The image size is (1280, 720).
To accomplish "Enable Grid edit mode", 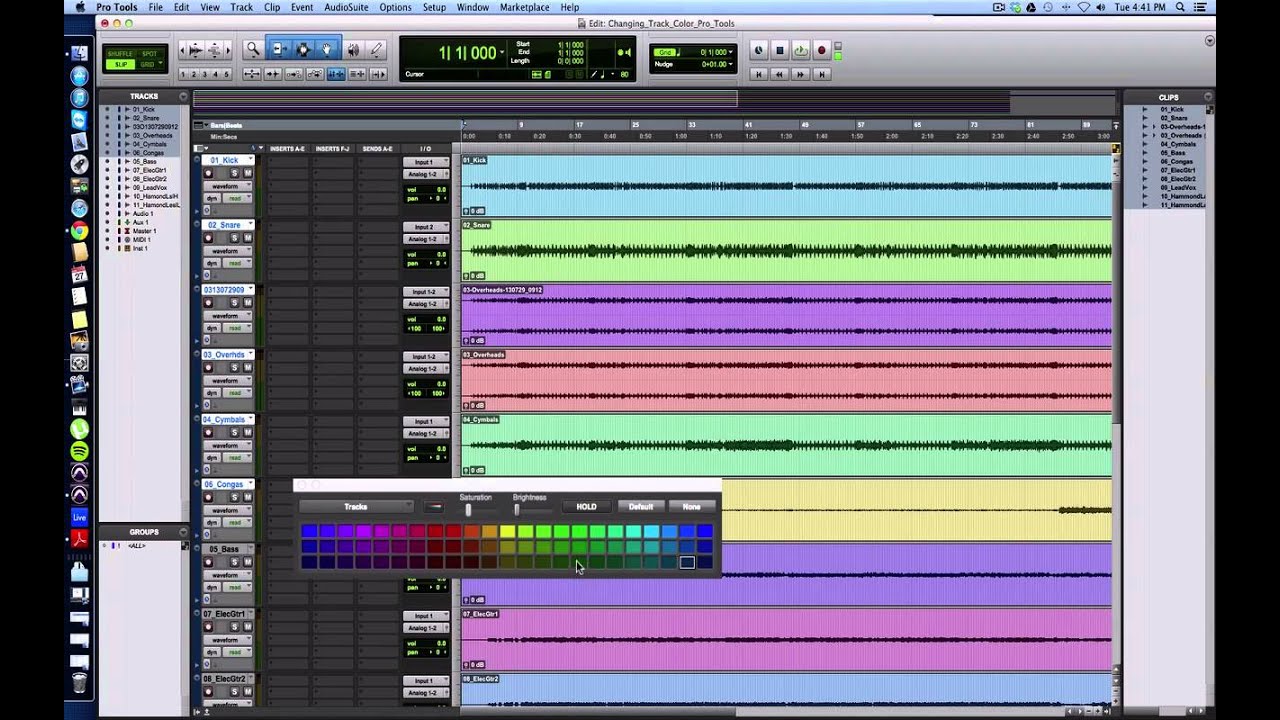I will 150,65.
